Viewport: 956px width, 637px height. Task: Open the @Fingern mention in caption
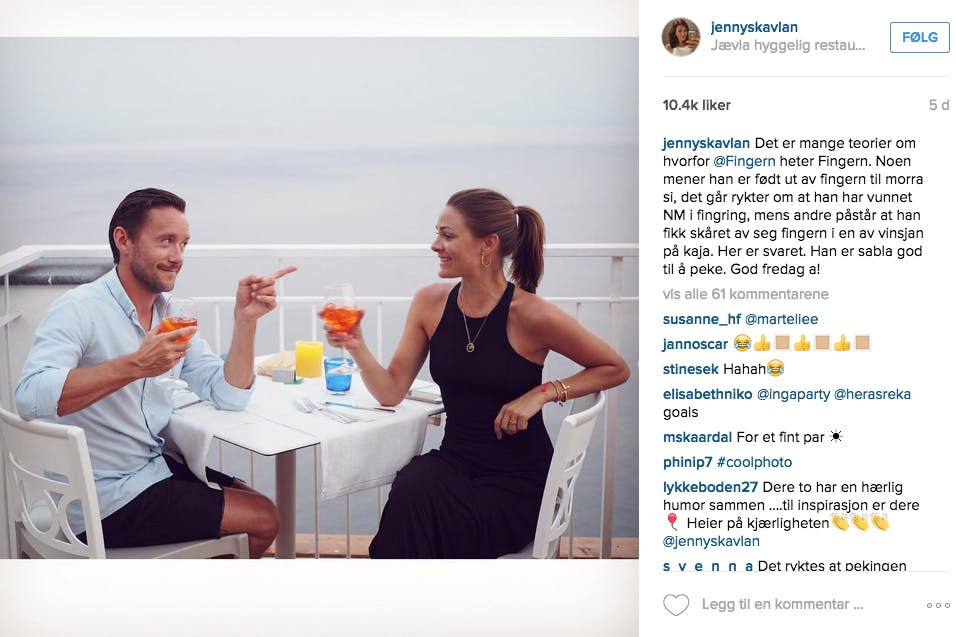(744, 162)
